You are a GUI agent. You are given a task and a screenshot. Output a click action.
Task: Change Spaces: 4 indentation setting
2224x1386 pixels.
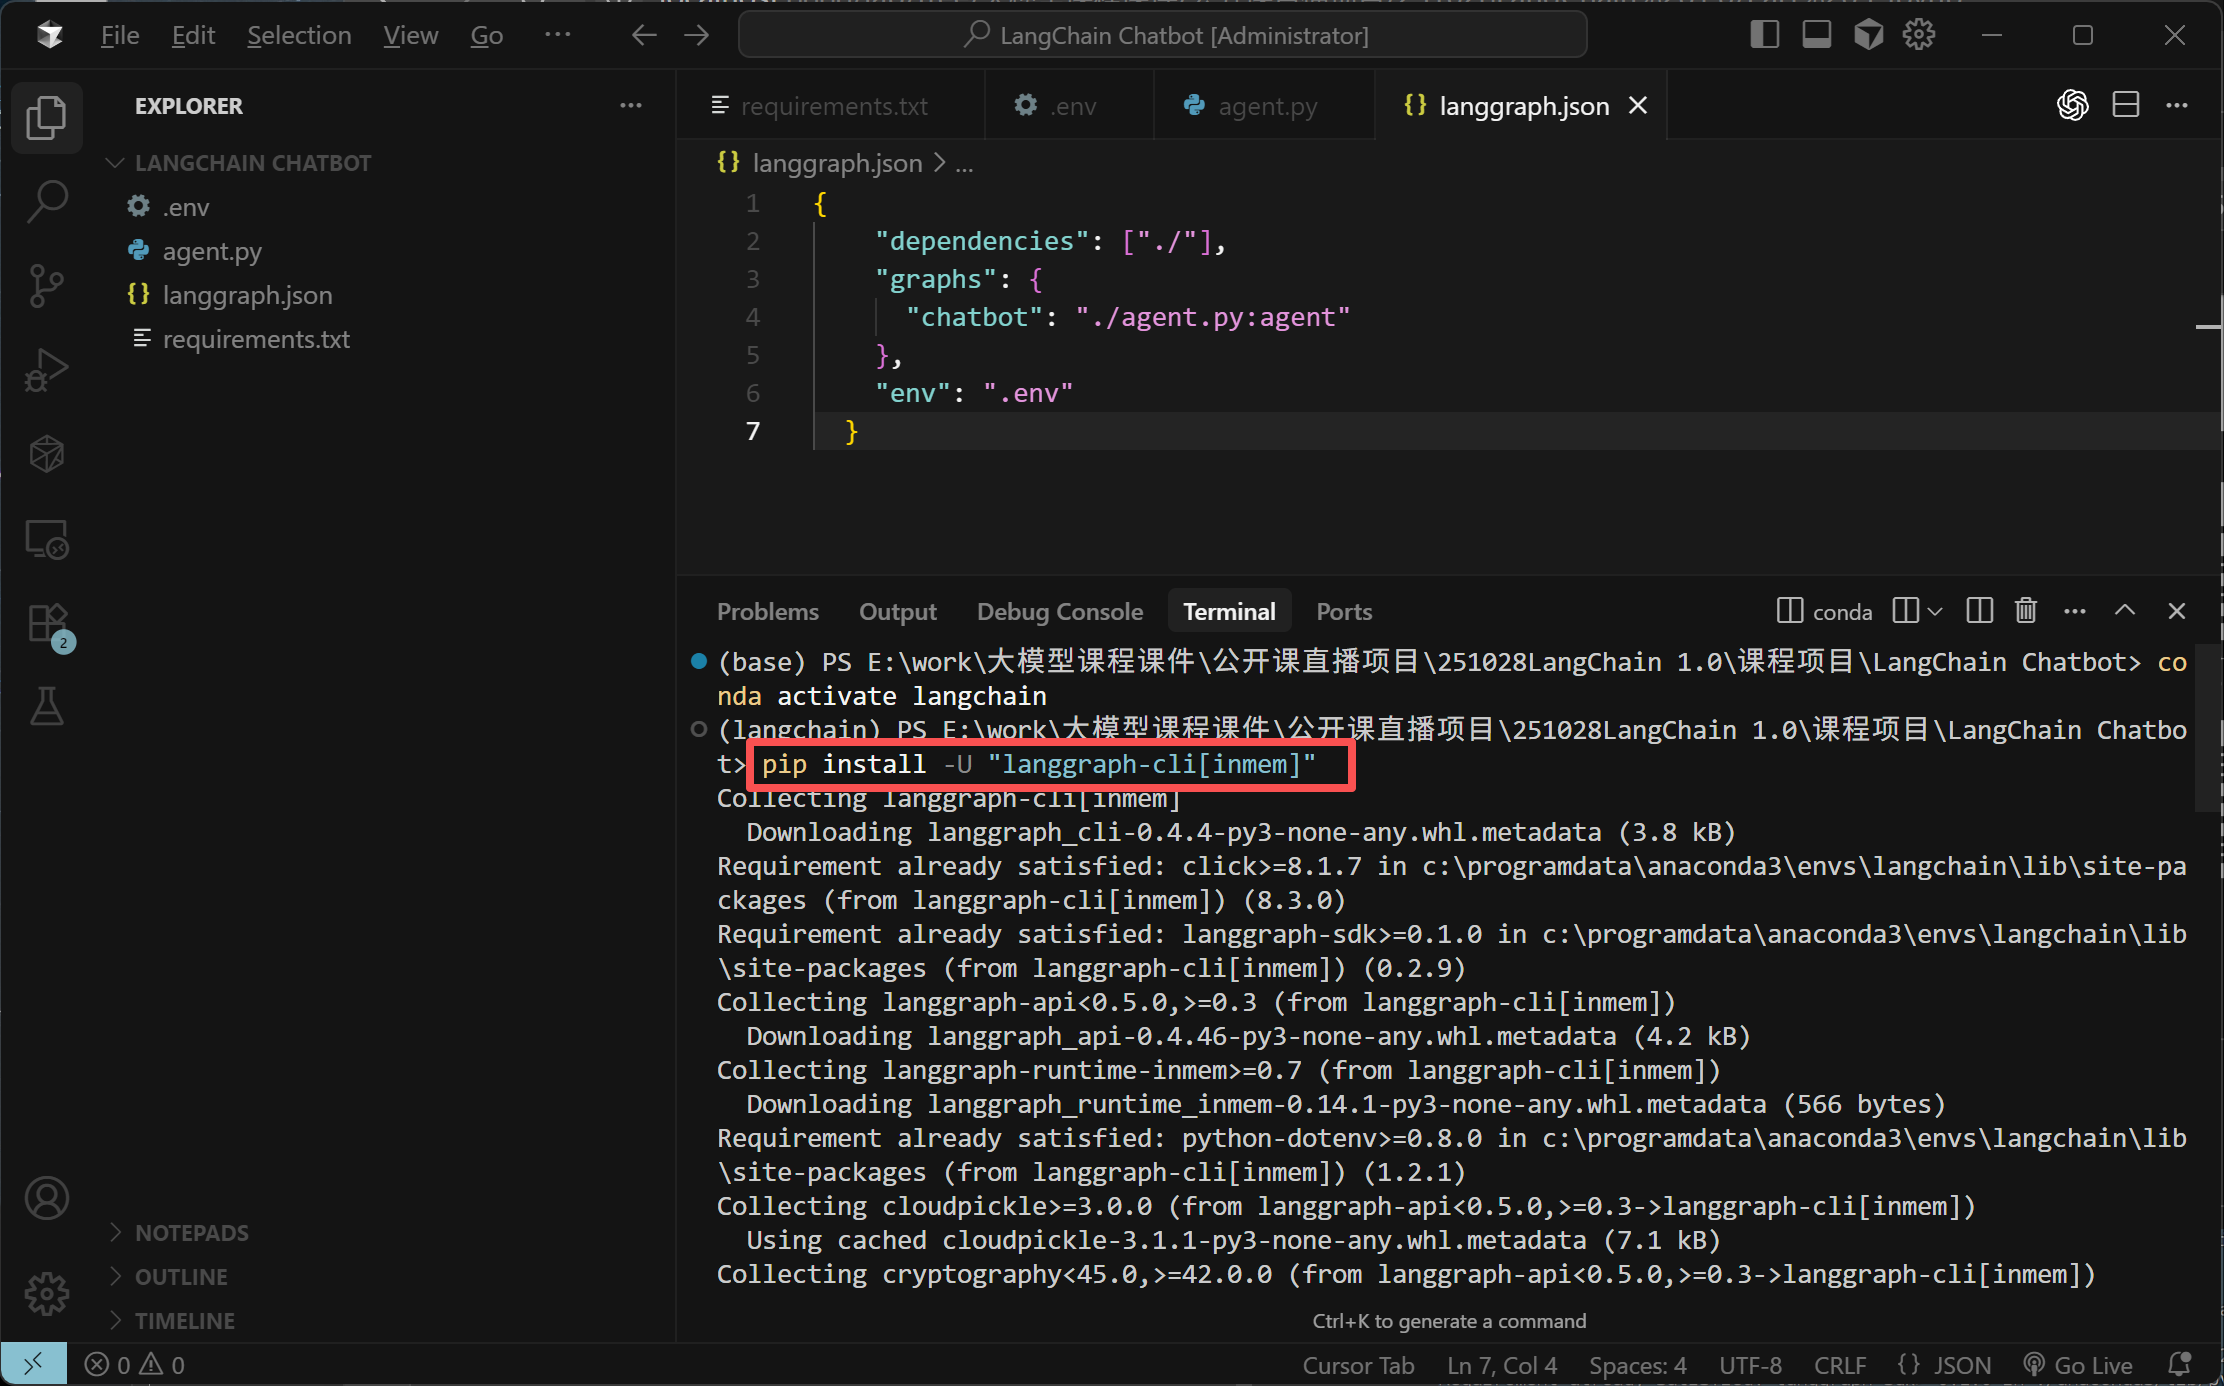[1637, 1364]
